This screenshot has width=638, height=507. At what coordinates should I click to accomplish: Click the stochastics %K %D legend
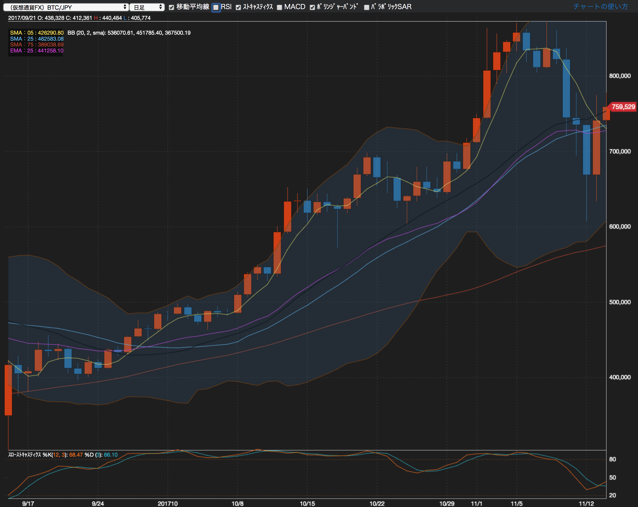pos(63,455)
